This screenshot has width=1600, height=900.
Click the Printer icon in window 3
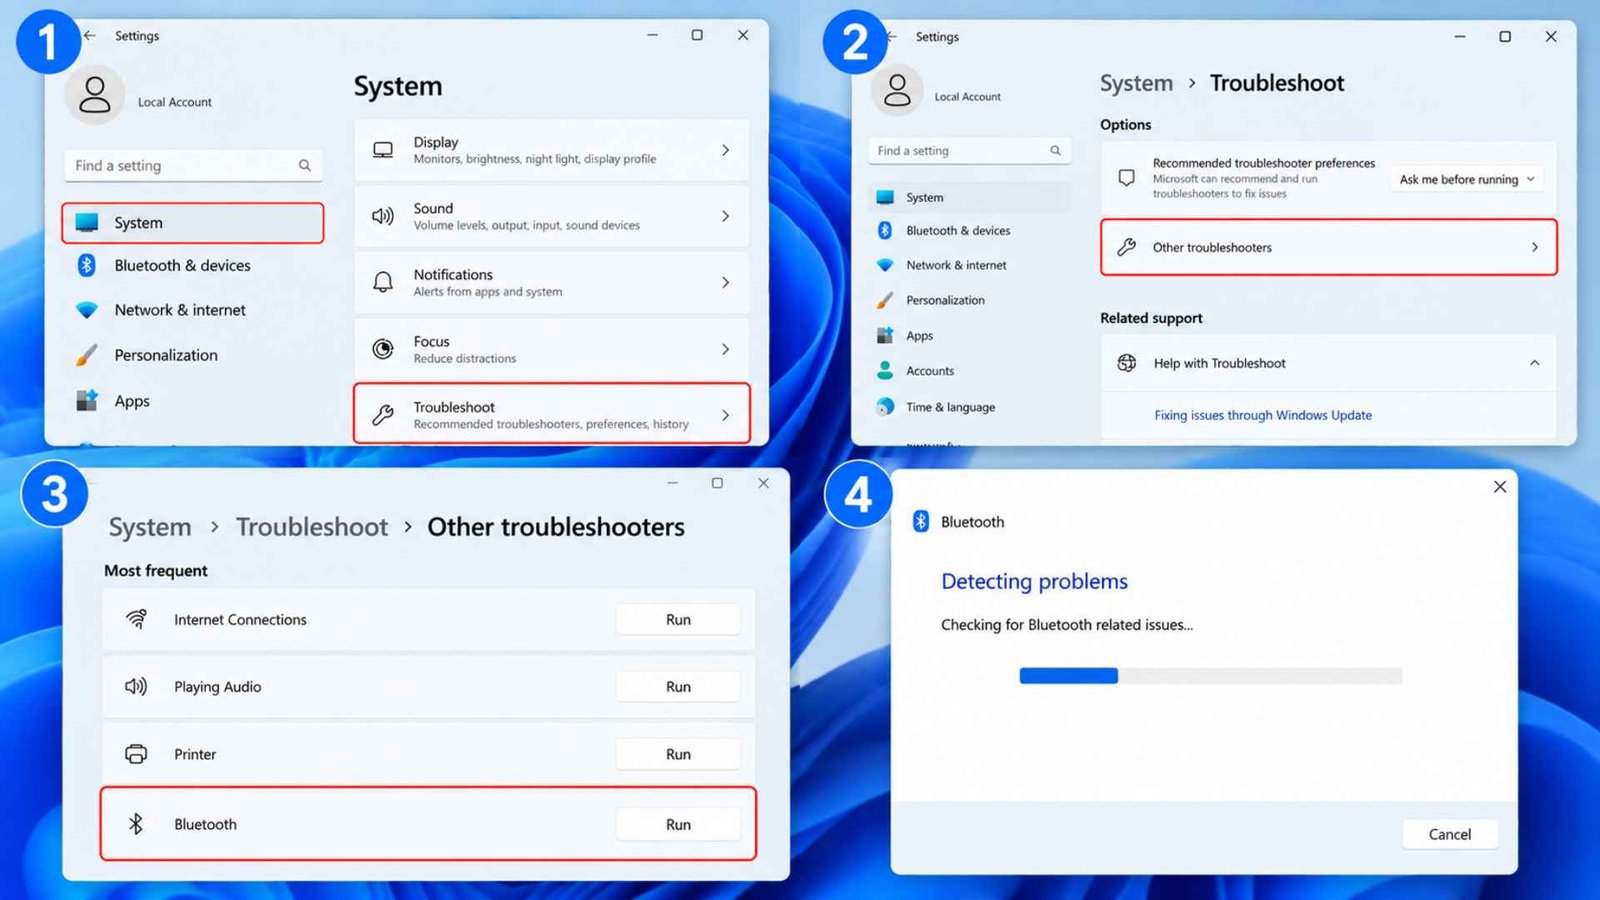coord(136,754)
